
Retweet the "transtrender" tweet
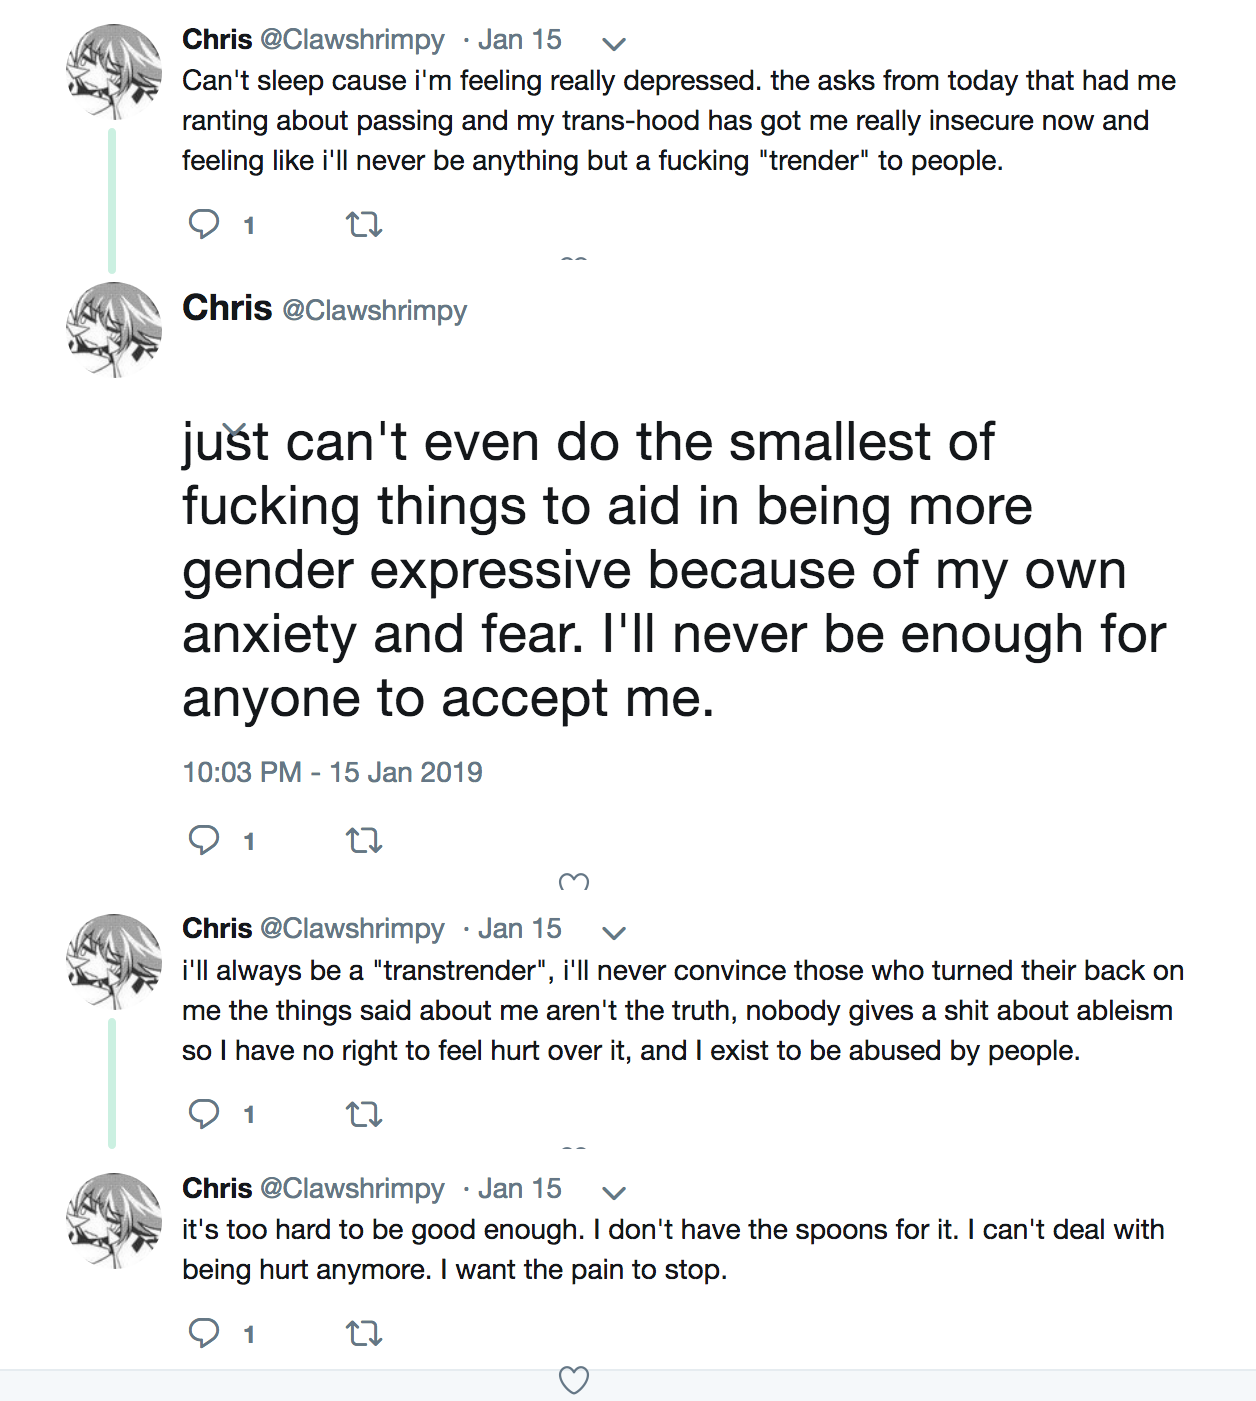[364, 1114]
